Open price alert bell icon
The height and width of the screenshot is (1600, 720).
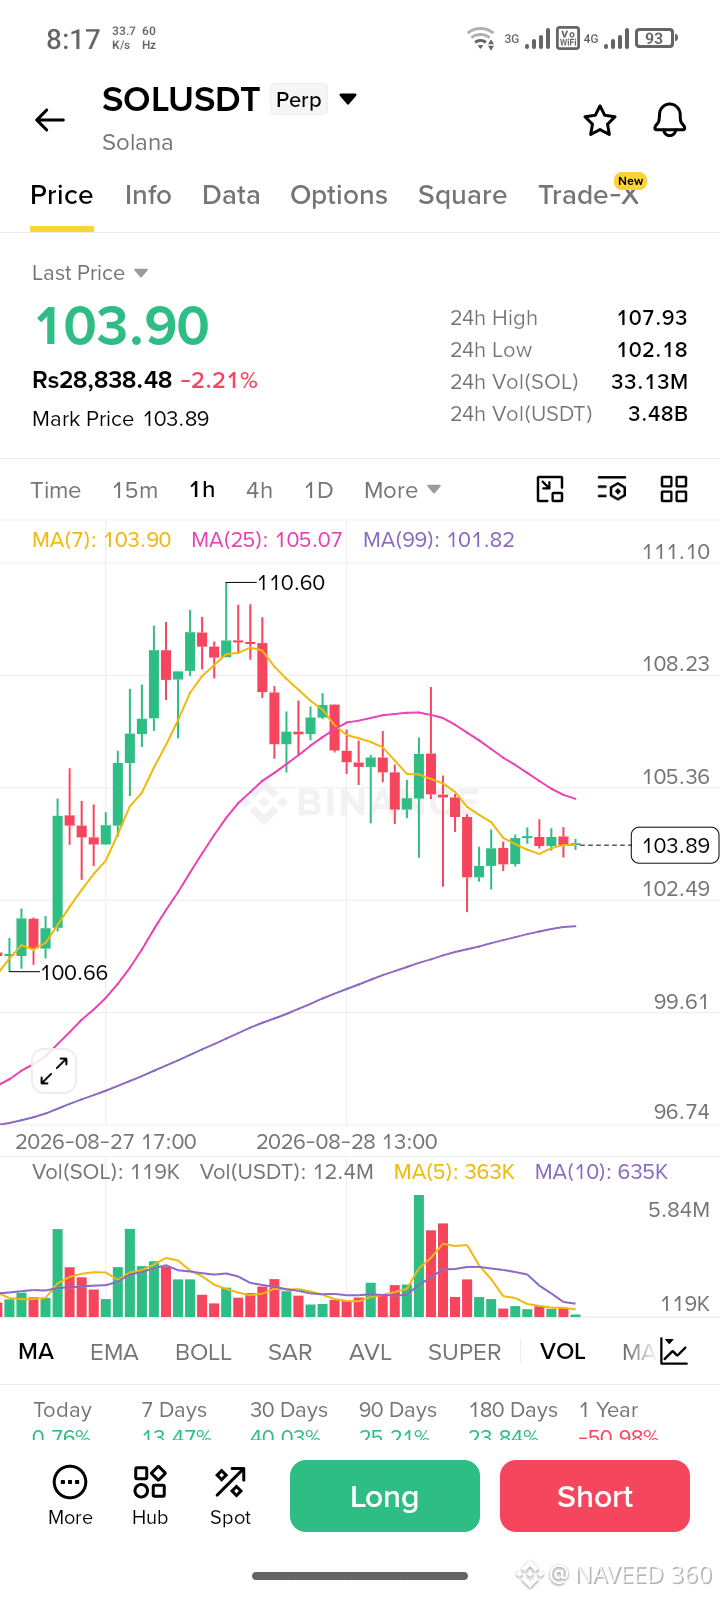(x=670, y=120)
